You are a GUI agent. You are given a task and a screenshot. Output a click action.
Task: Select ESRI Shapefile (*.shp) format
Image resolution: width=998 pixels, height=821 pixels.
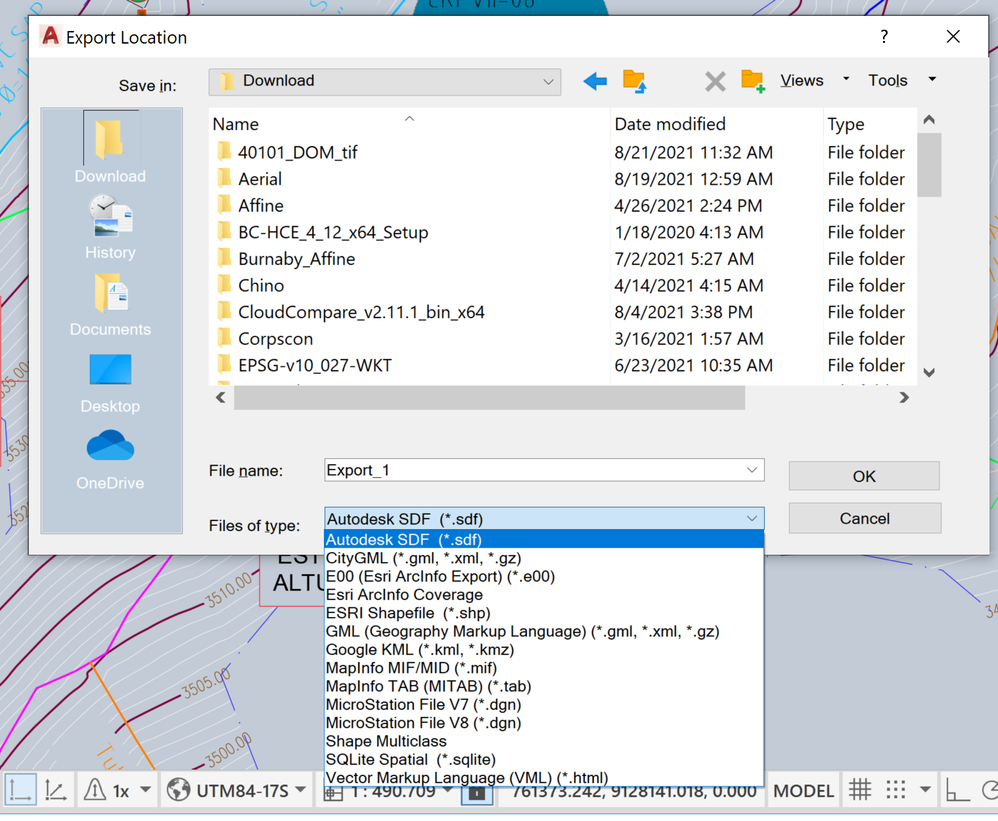(x=544, y=613)
